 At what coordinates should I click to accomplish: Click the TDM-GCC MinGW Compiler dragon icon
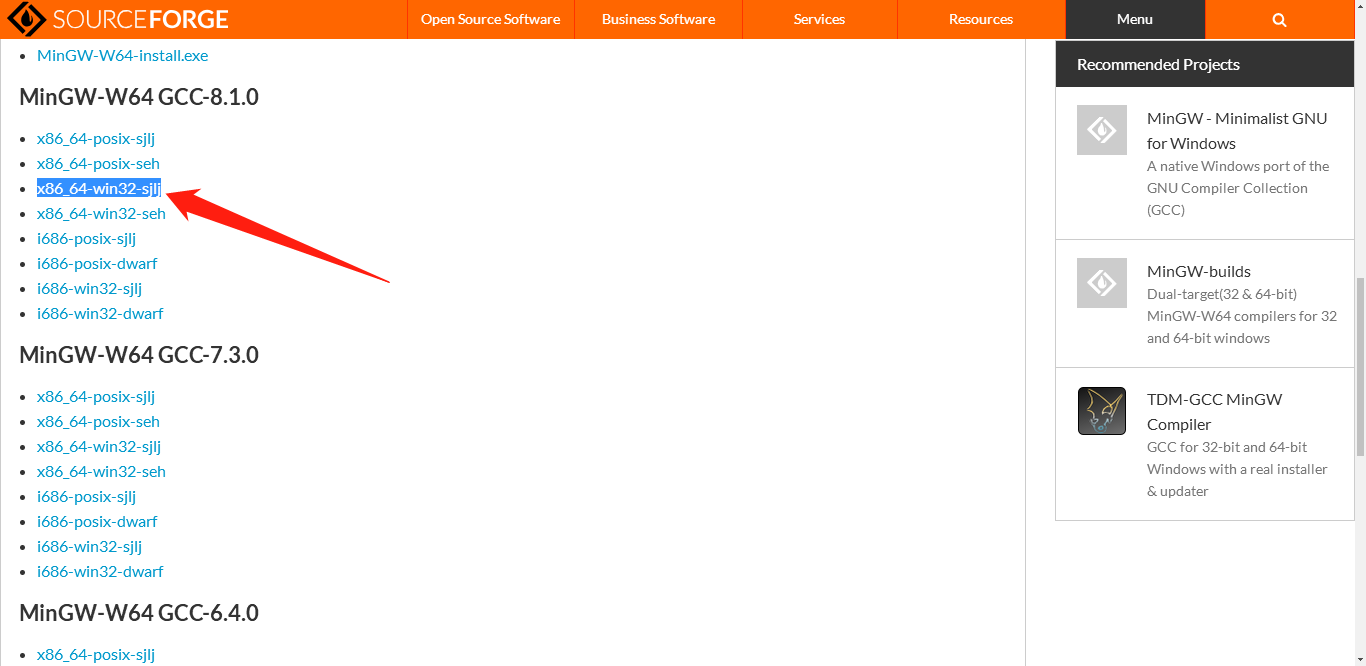[1102, 411]
